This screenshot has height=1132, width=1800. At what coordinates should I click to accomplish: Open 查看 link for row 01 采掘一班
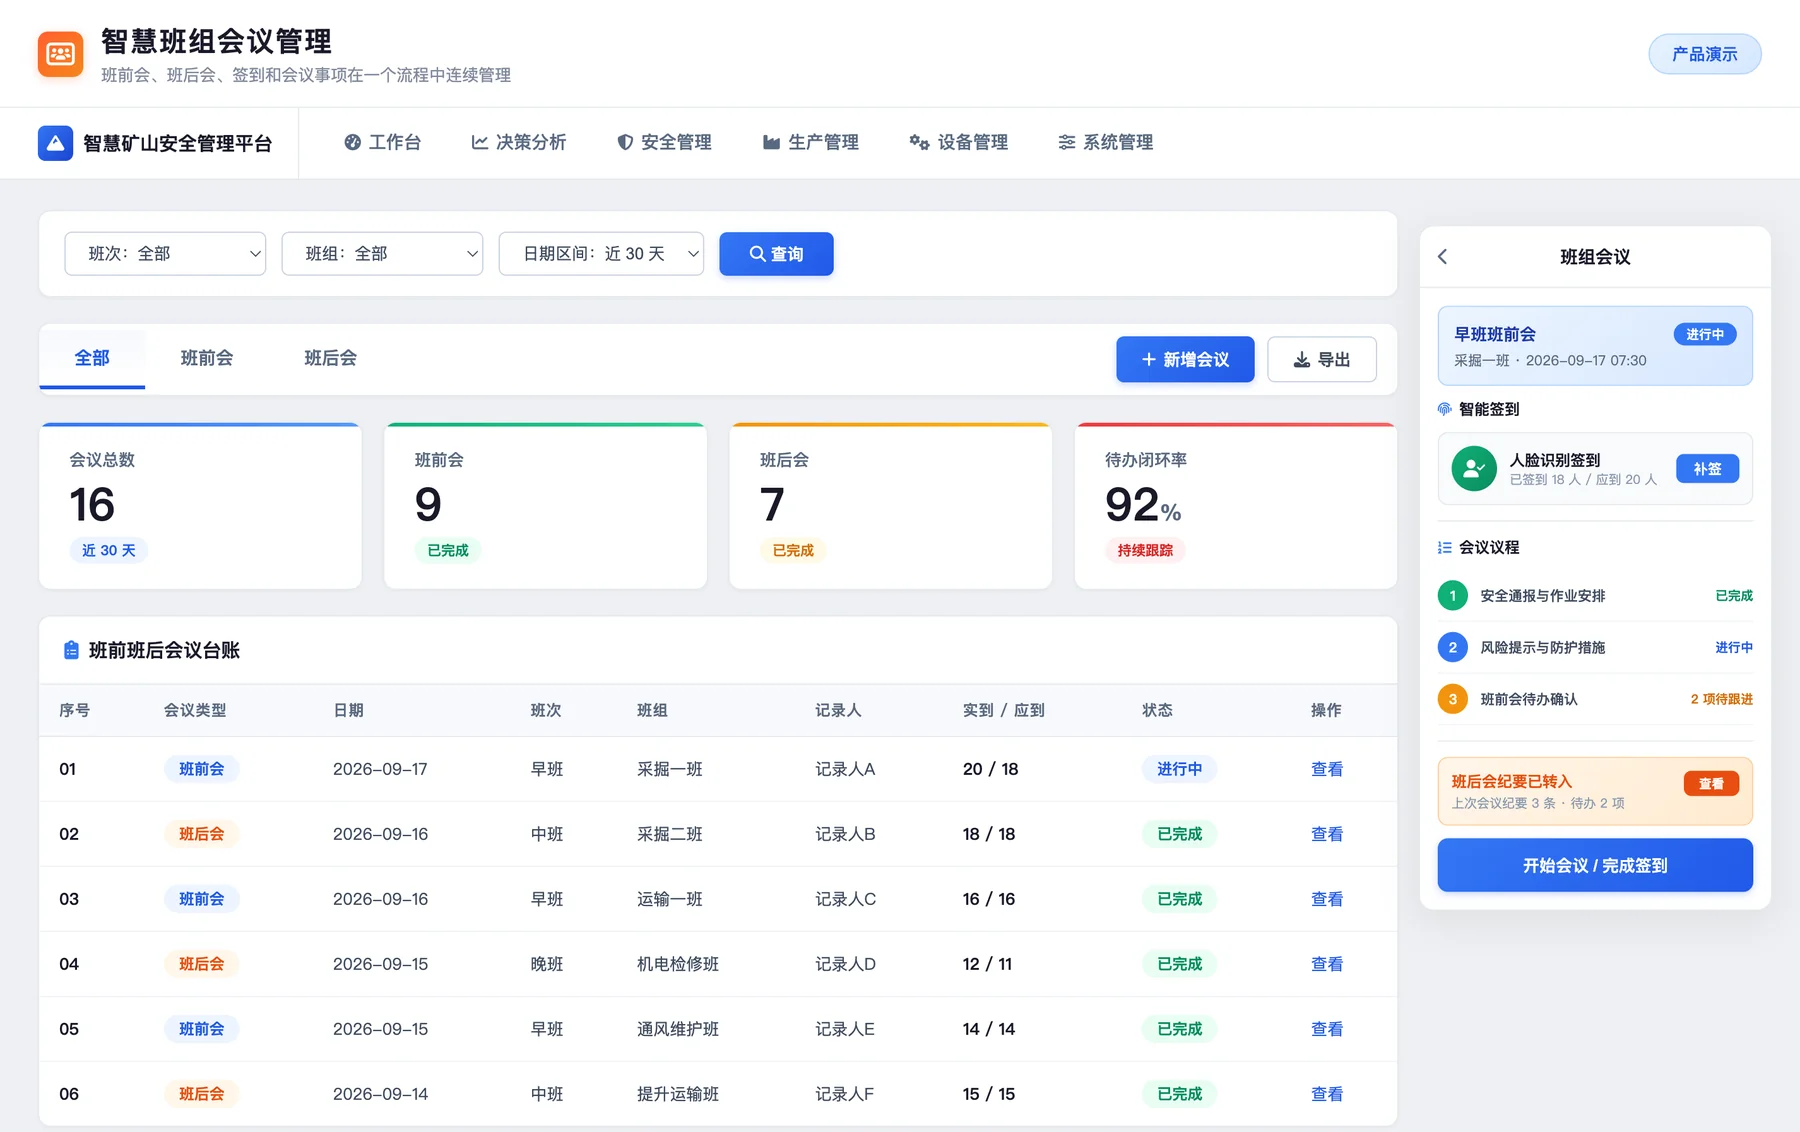pos(1327,769)
